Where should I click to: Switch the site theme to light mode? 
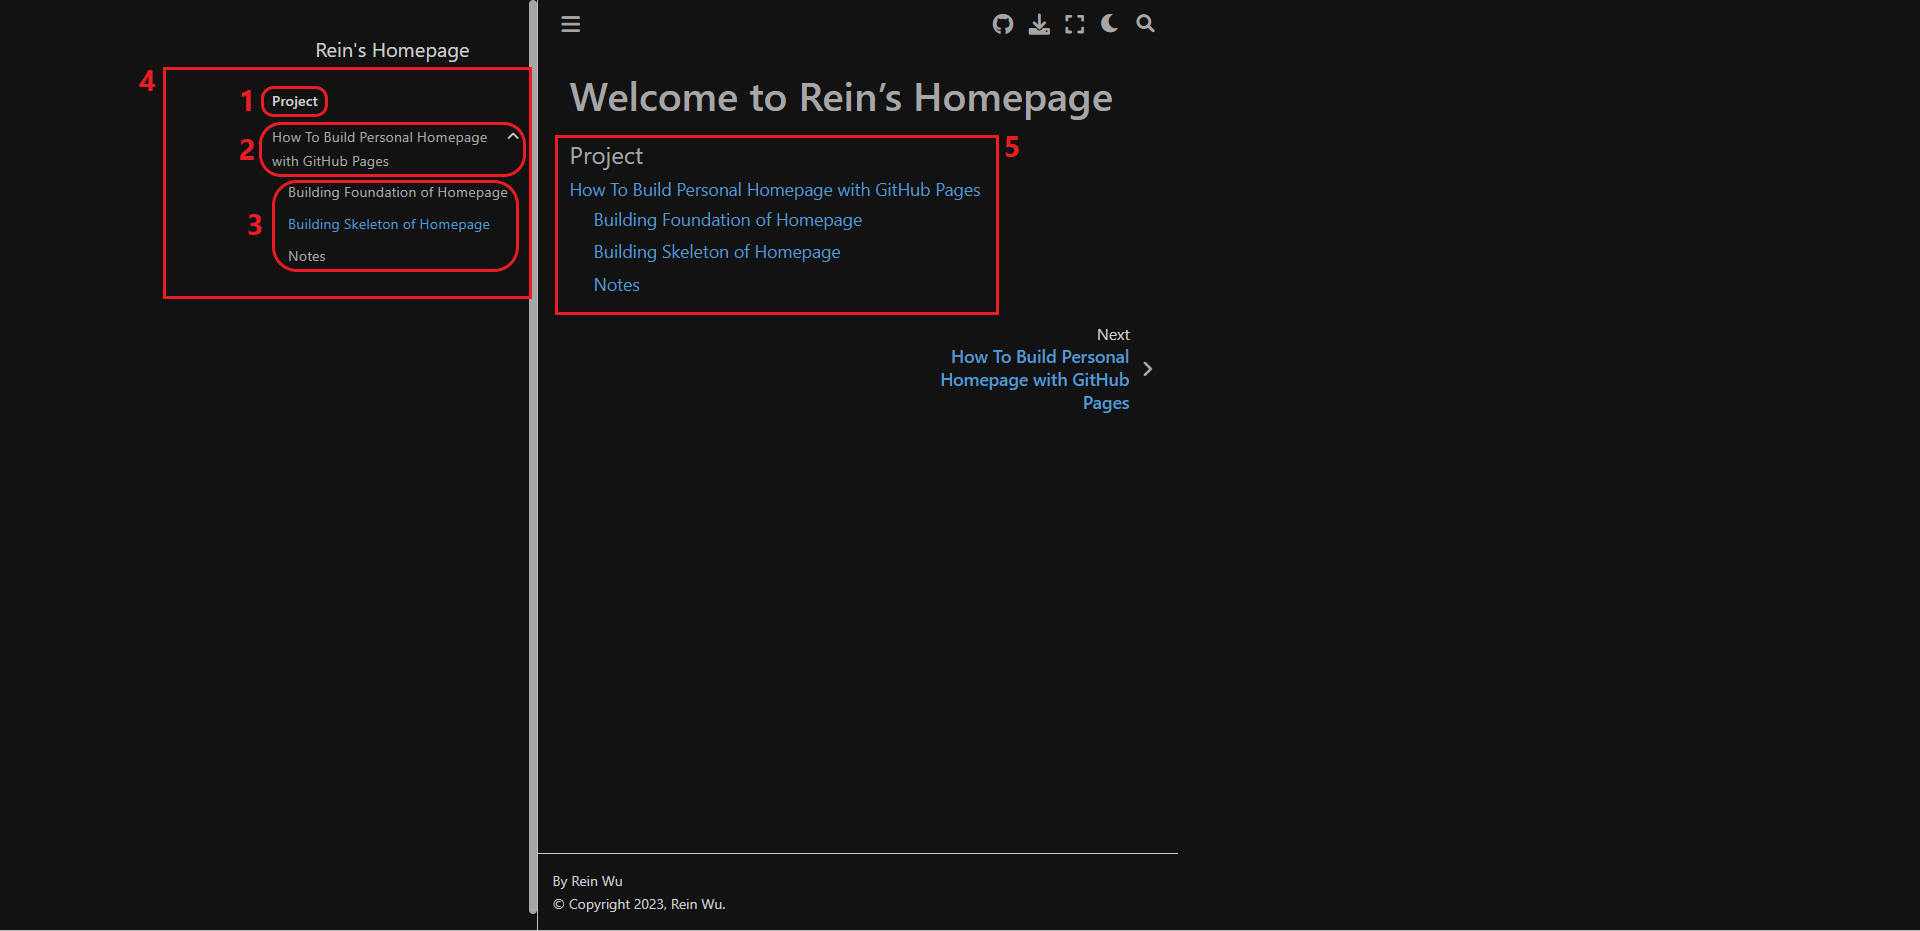[1108, 23]
